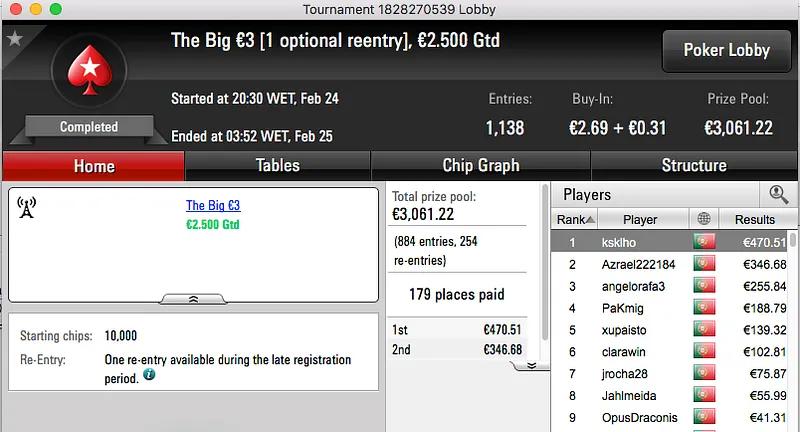Screen dimensions: 800x432
Task: Collapse the tournament info panel
Action: [193, 298]
